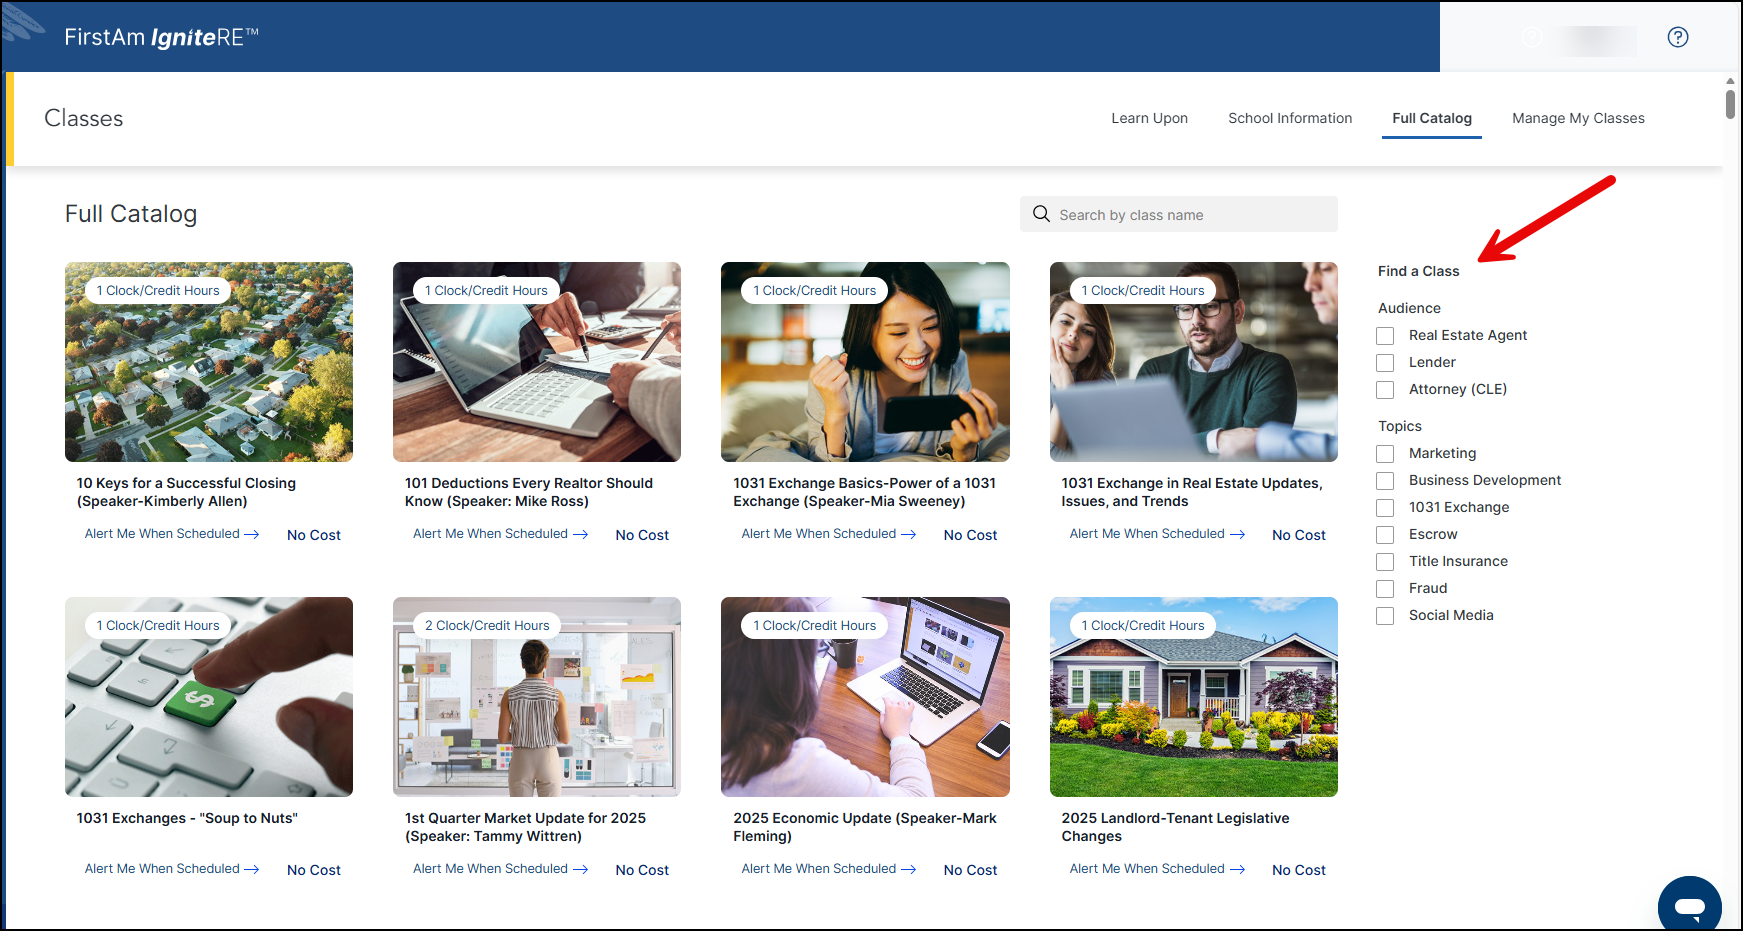Switch to the Manage My Classes tab
1743x931 pixels.
[1577, 118]
